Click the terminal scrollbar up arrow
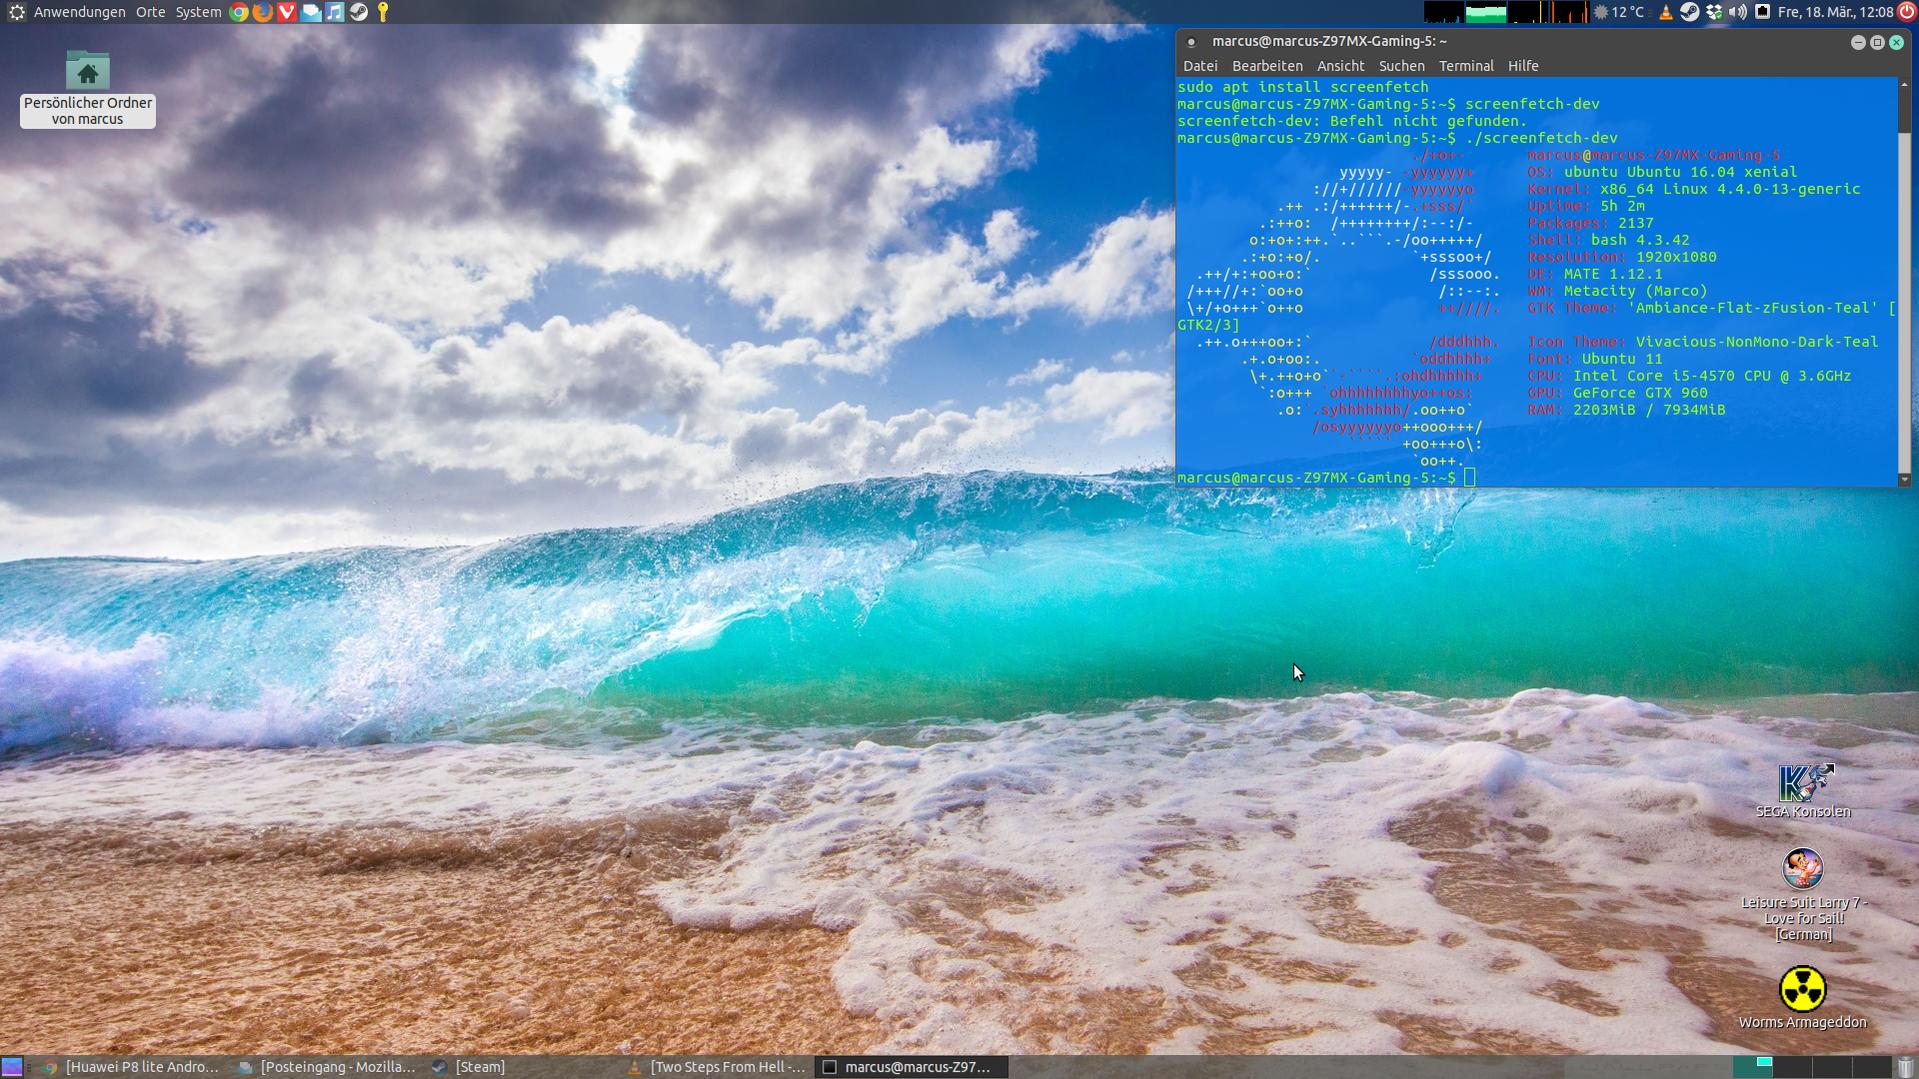The image size is (1919, 1079). [1904, 84]
